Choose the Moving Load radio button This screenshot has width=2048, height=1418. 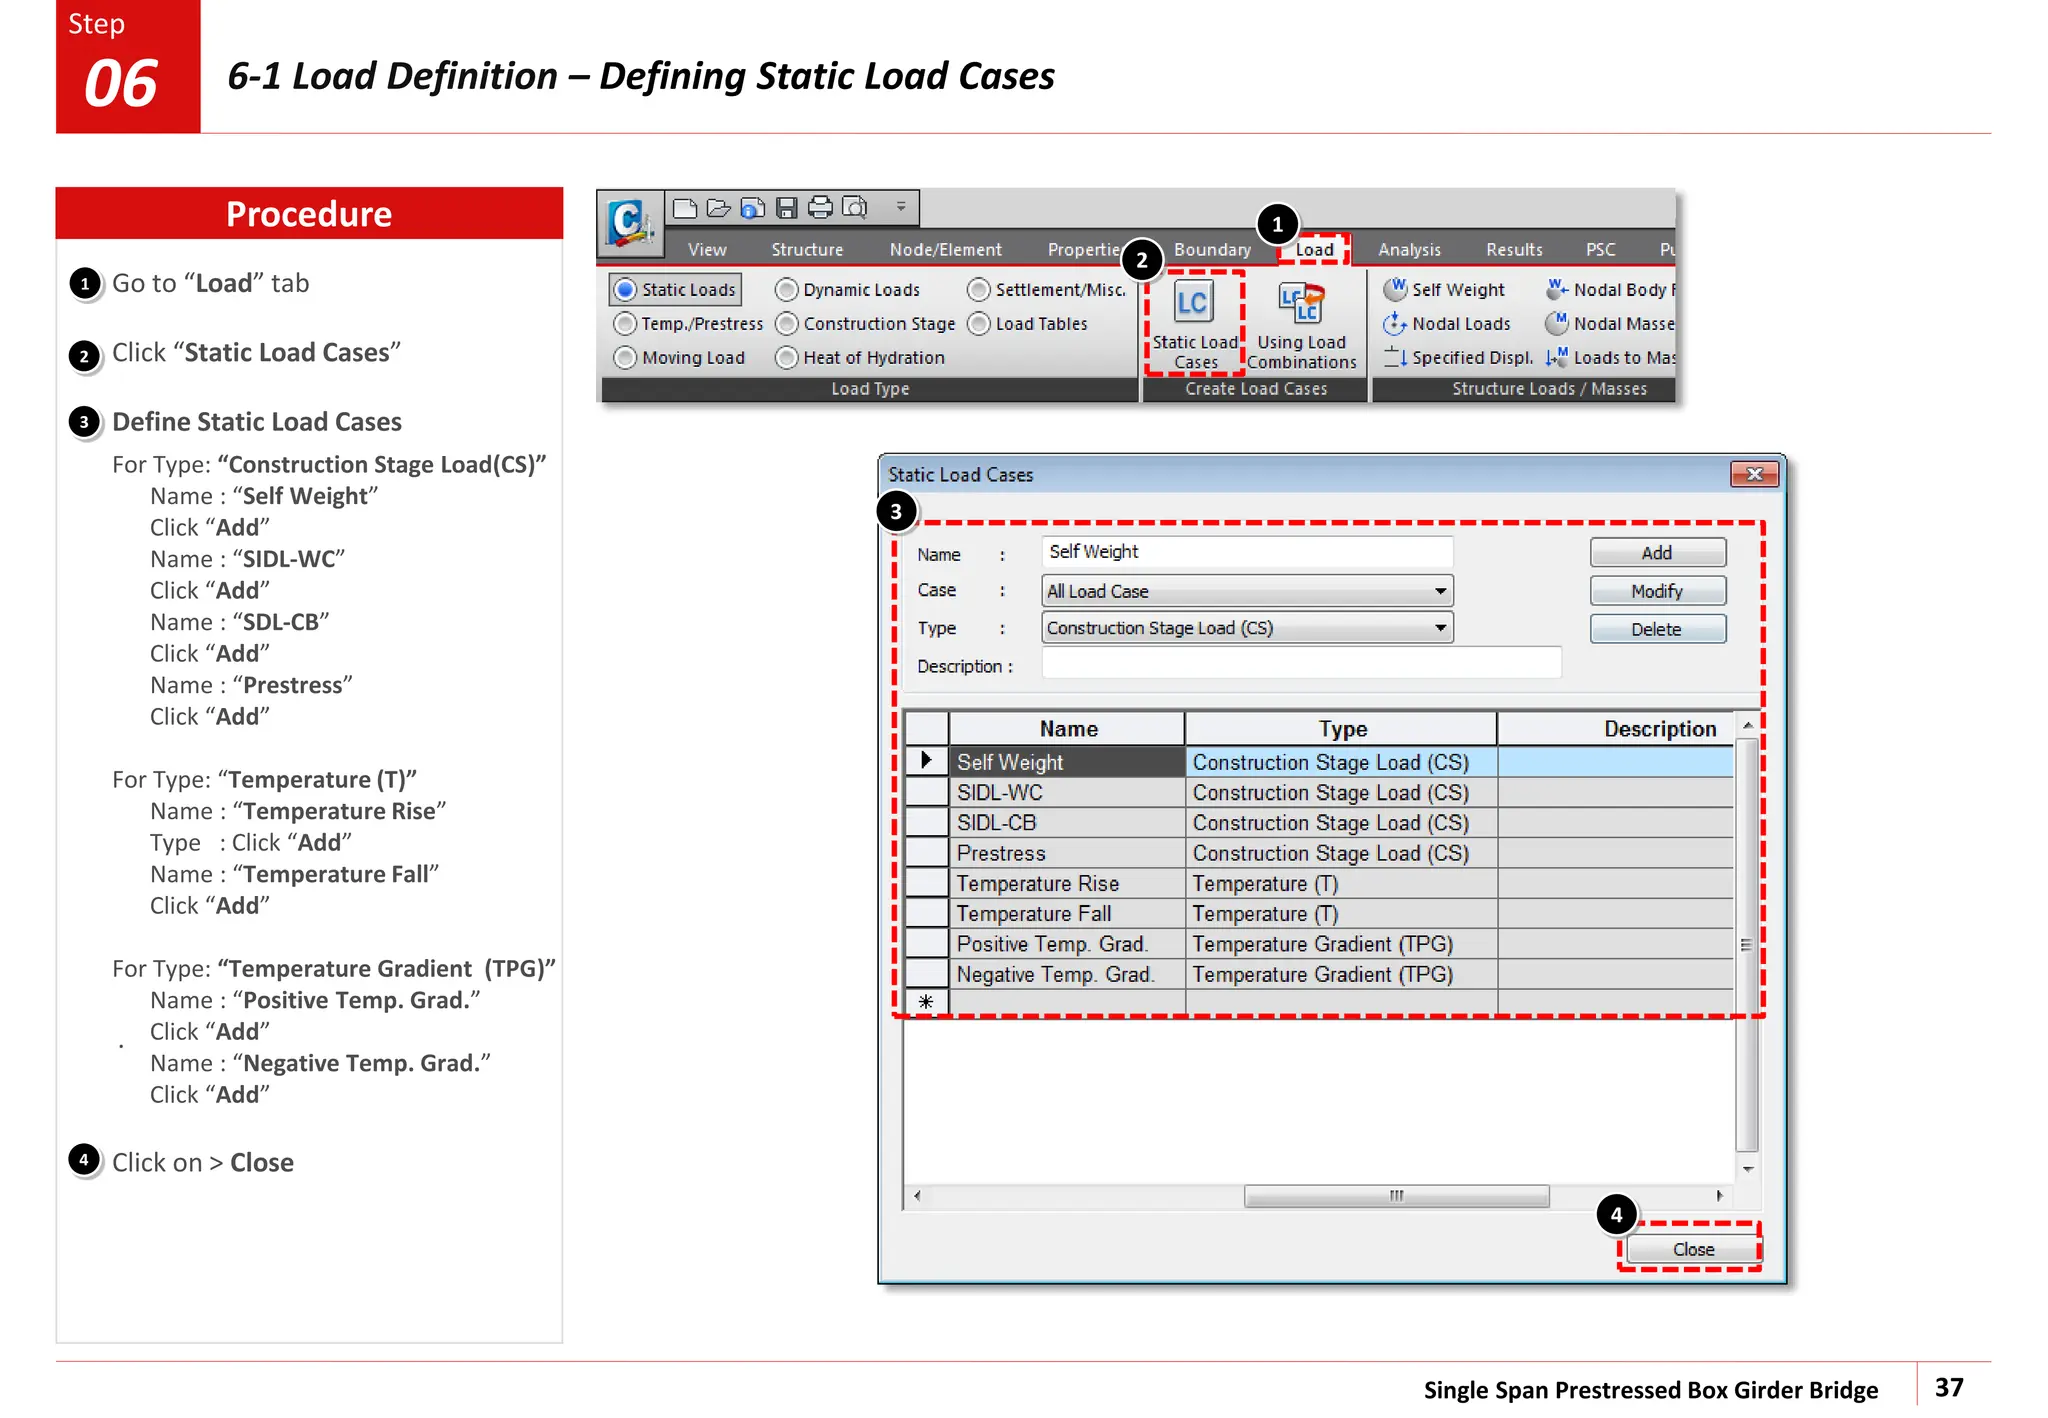click(x=625, y=358)
